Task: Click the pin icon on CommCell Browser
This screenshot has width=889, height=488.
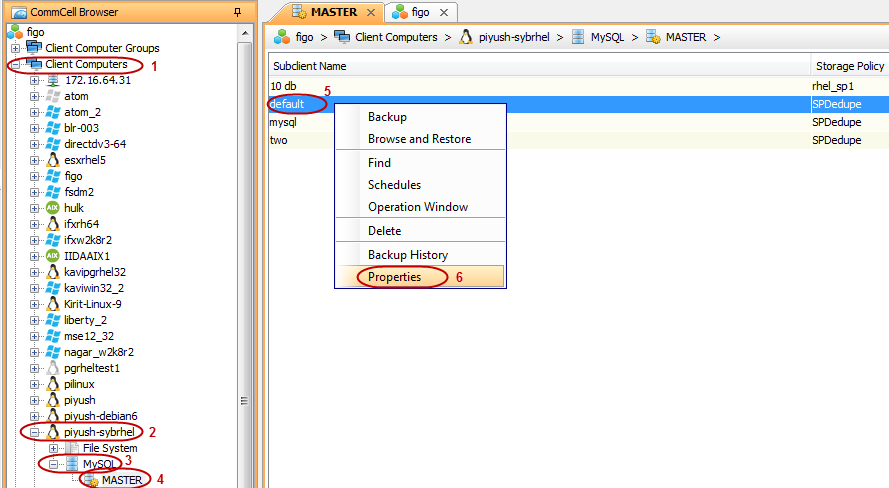Action: 236,12
